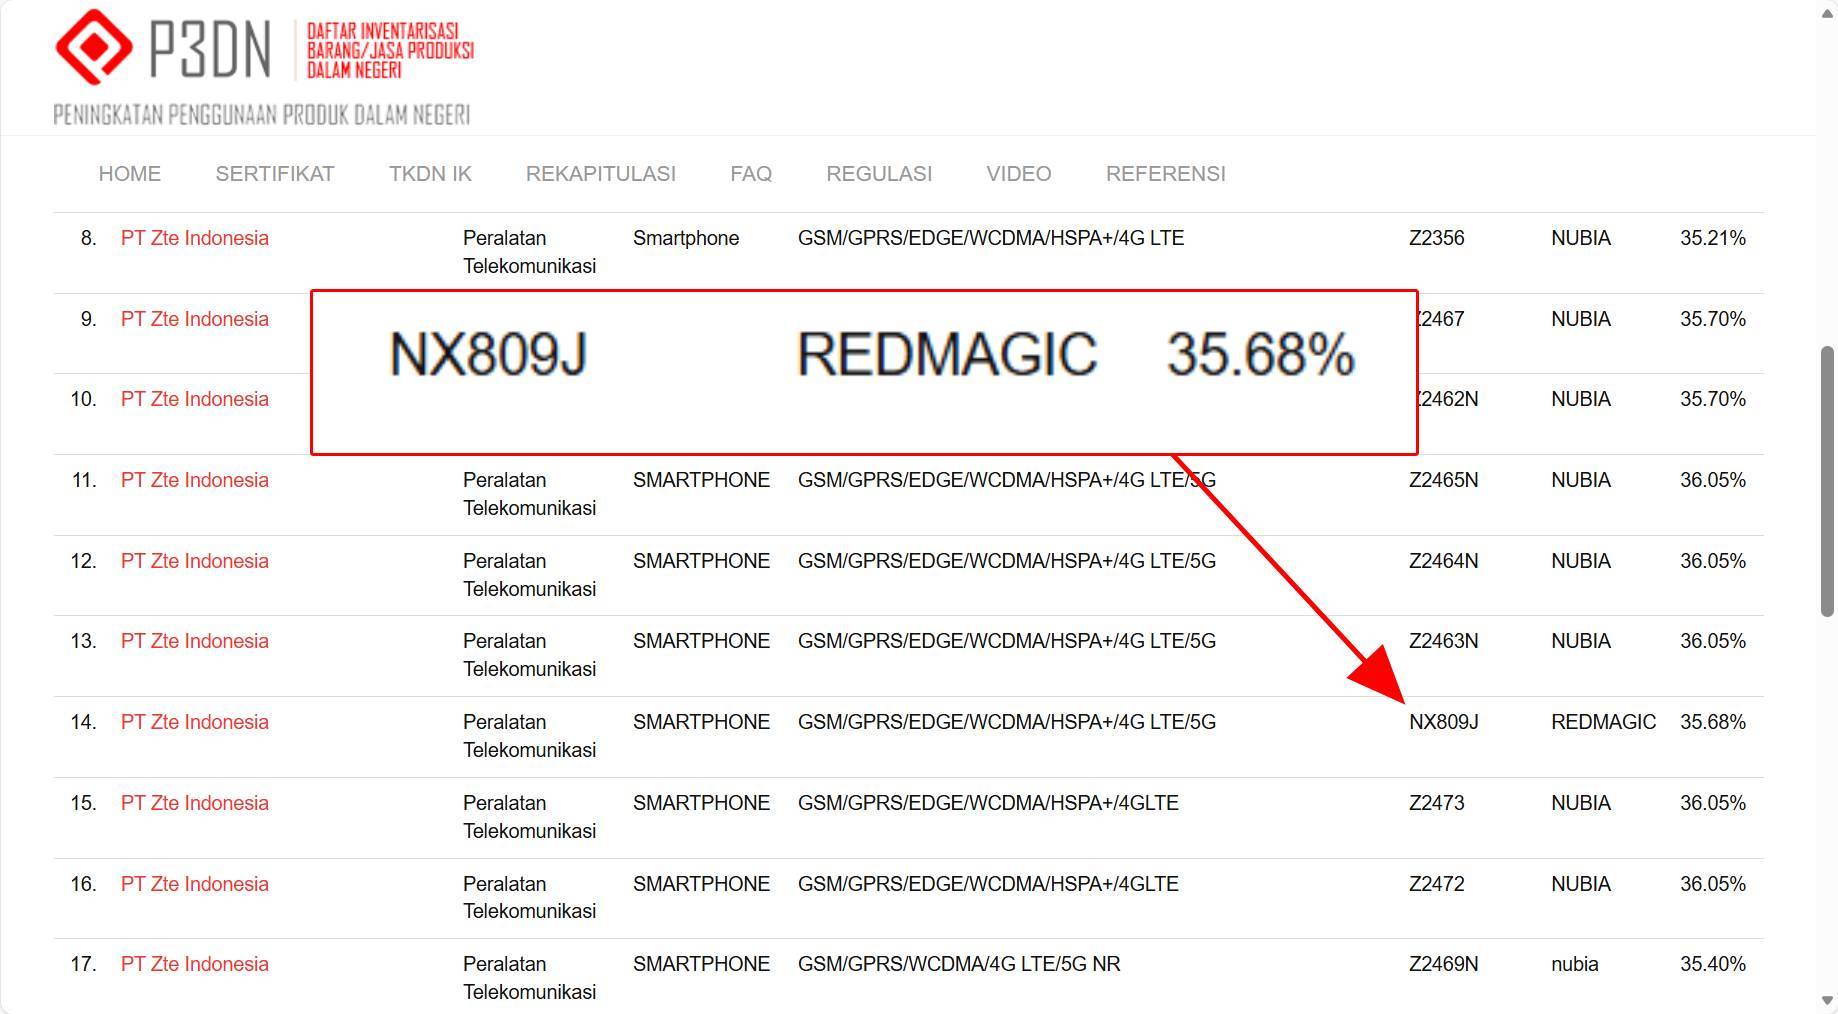
Task: Open the REGULASI page
Action: coord(878,173)
